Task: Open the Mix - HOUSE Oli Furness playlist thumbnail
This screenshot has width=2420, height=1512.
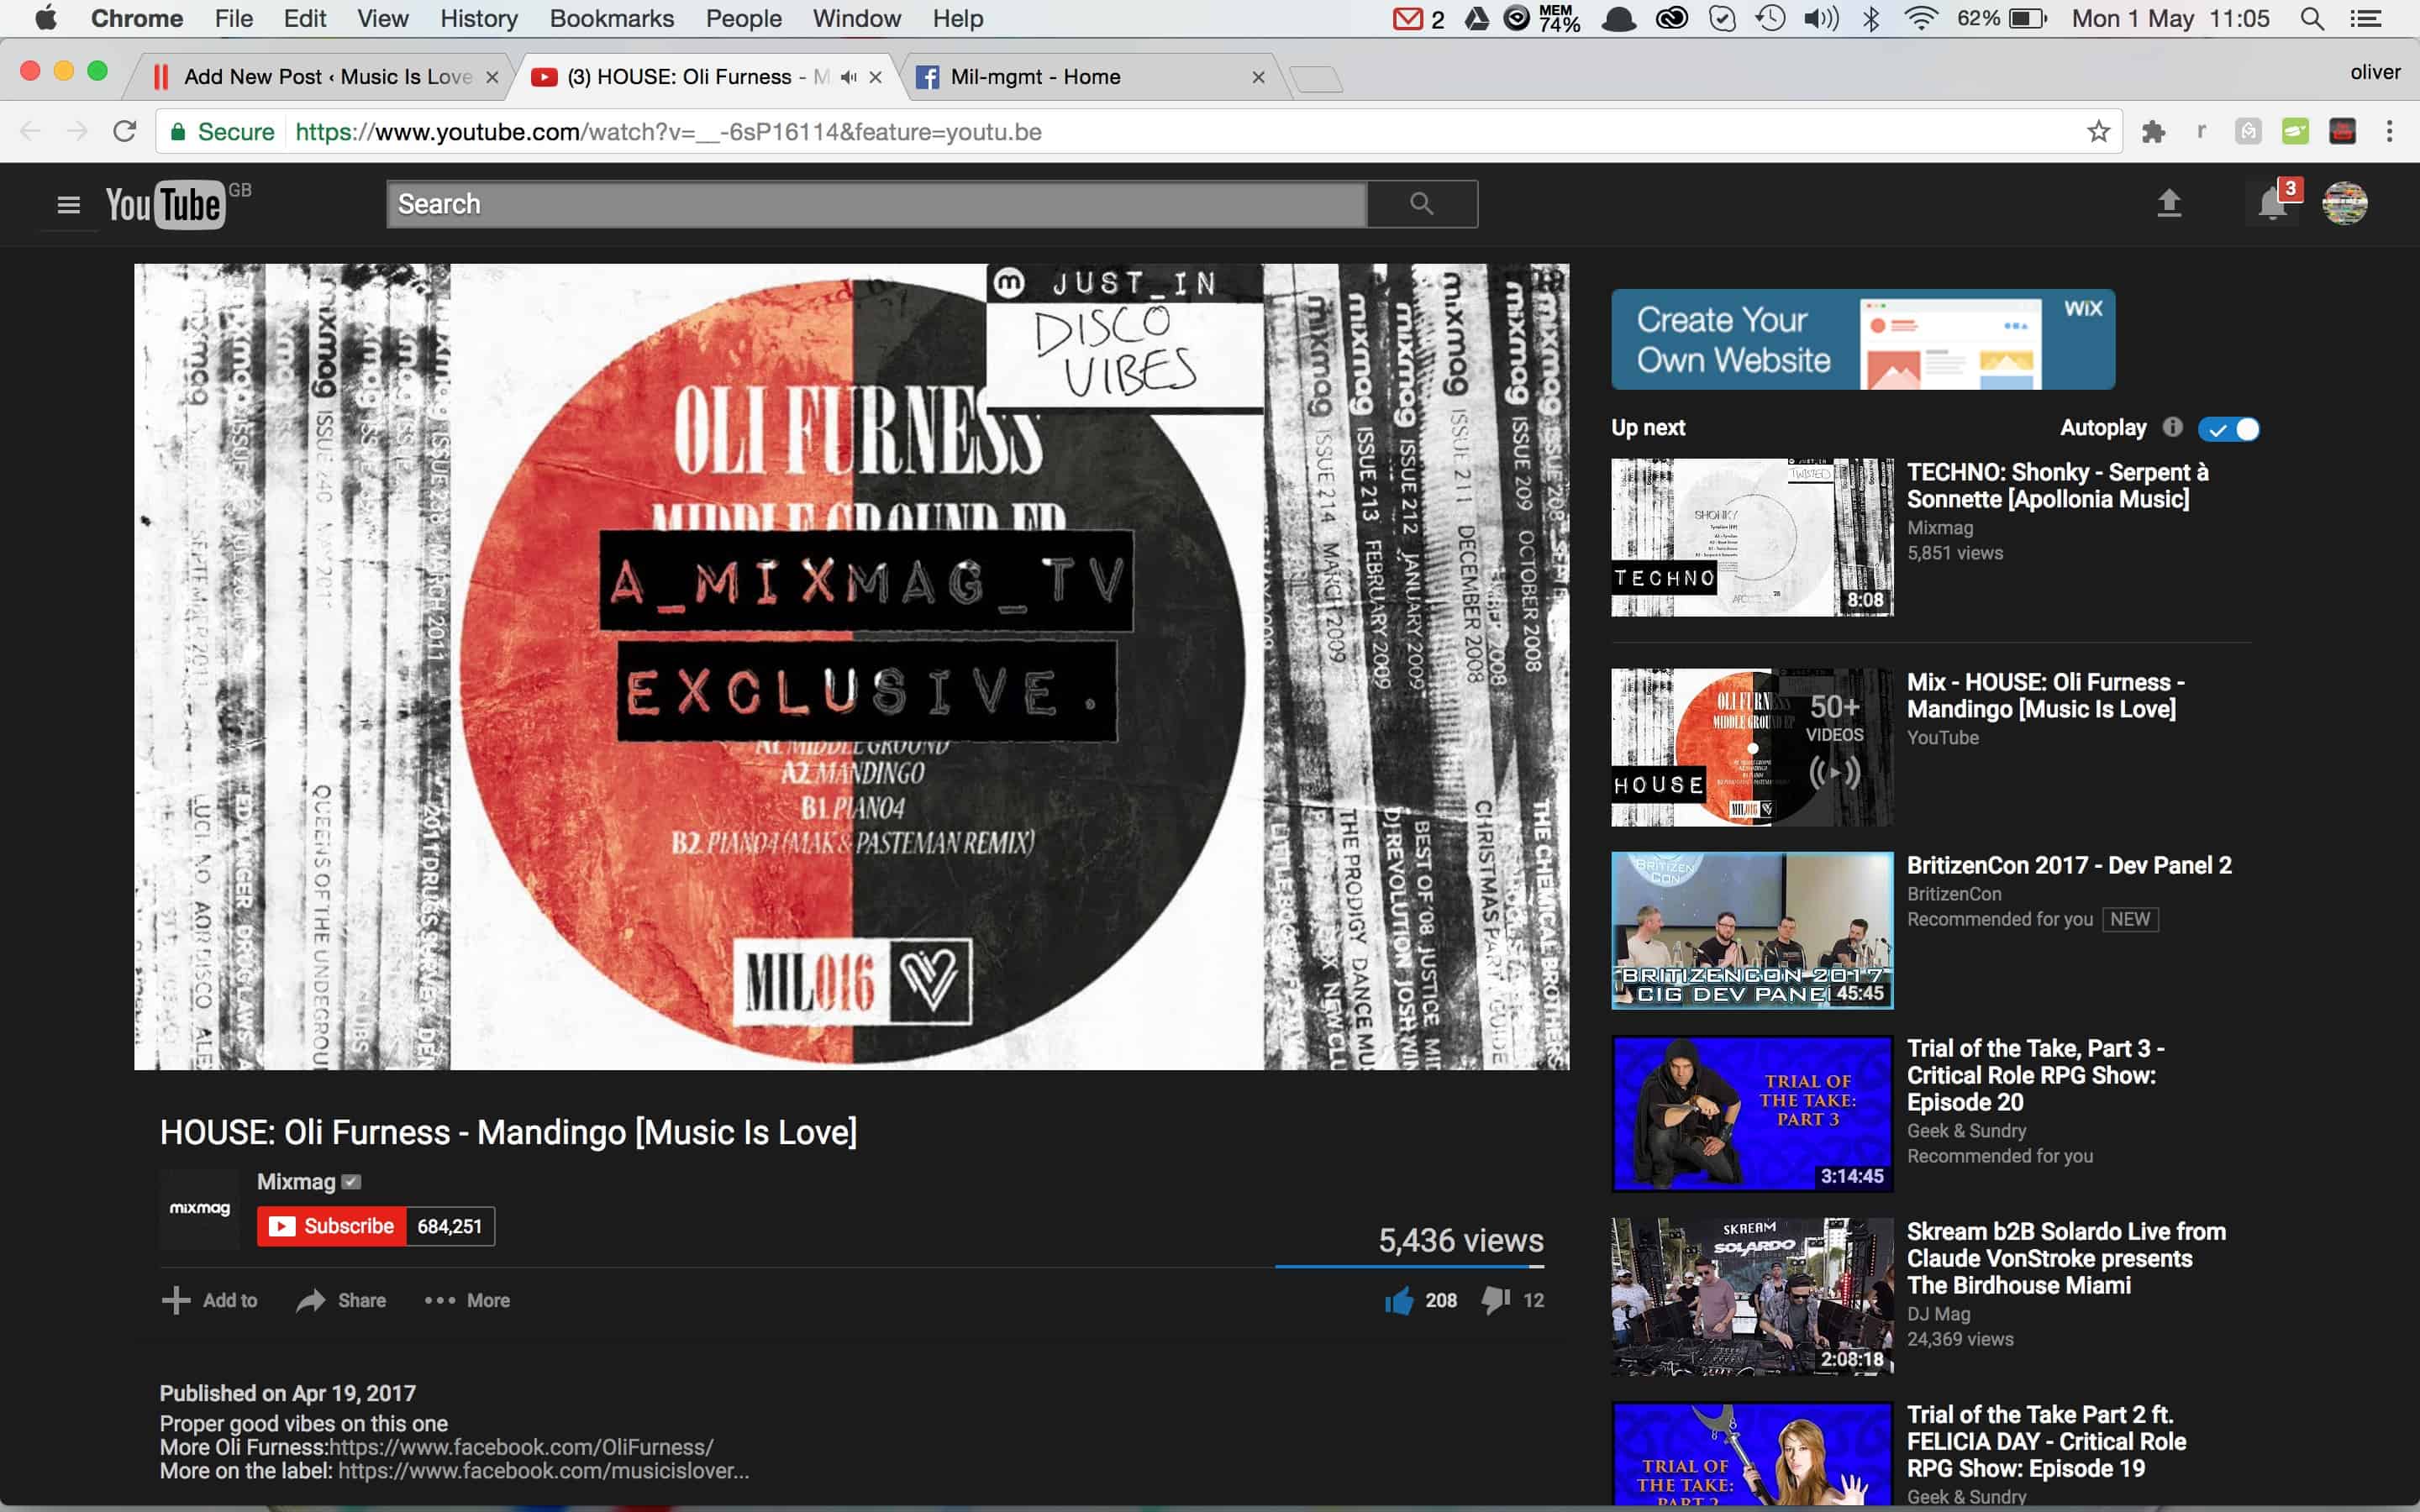Action: pyautogui.click(x=1752, y=747)
